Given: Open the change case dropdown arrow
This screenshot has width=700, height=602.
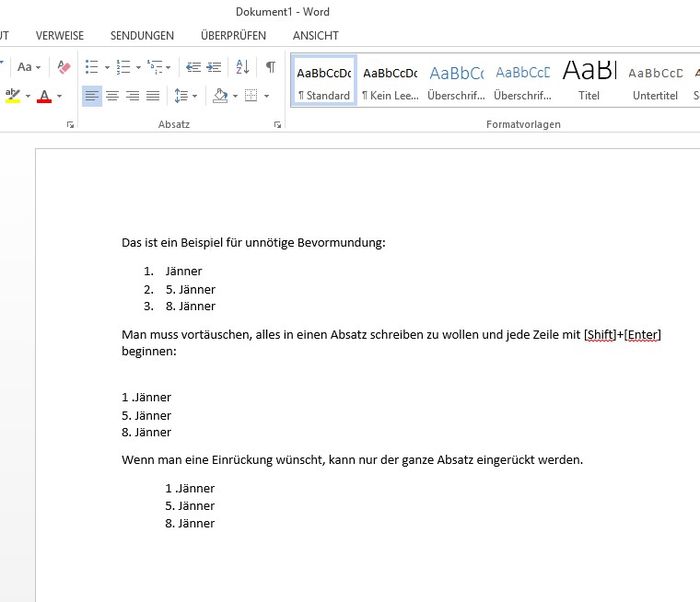Looking at the screenshot, I should pyautogui.click(x=38, y=67).
